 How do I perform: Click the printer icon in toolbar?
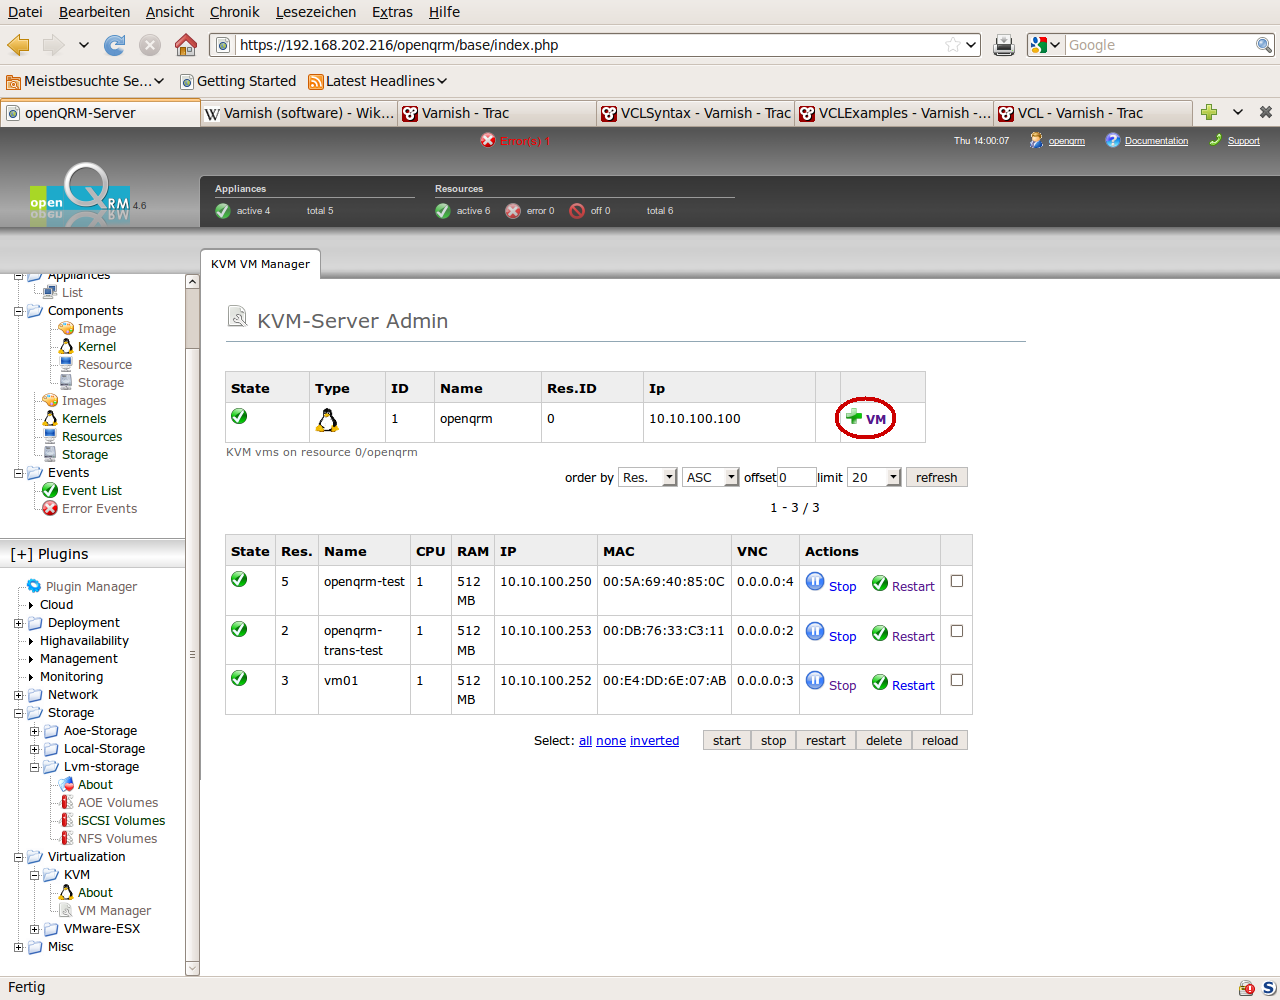[x=1004, y=45]
